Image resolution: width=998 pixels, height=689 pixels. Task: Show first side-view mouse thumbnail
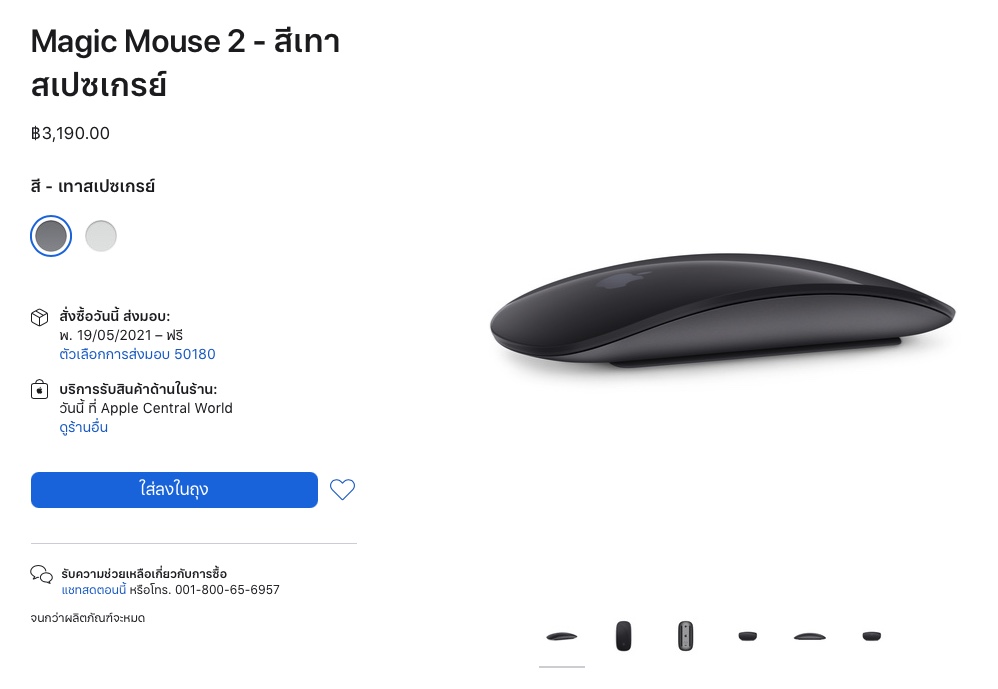tap(561, 636)
